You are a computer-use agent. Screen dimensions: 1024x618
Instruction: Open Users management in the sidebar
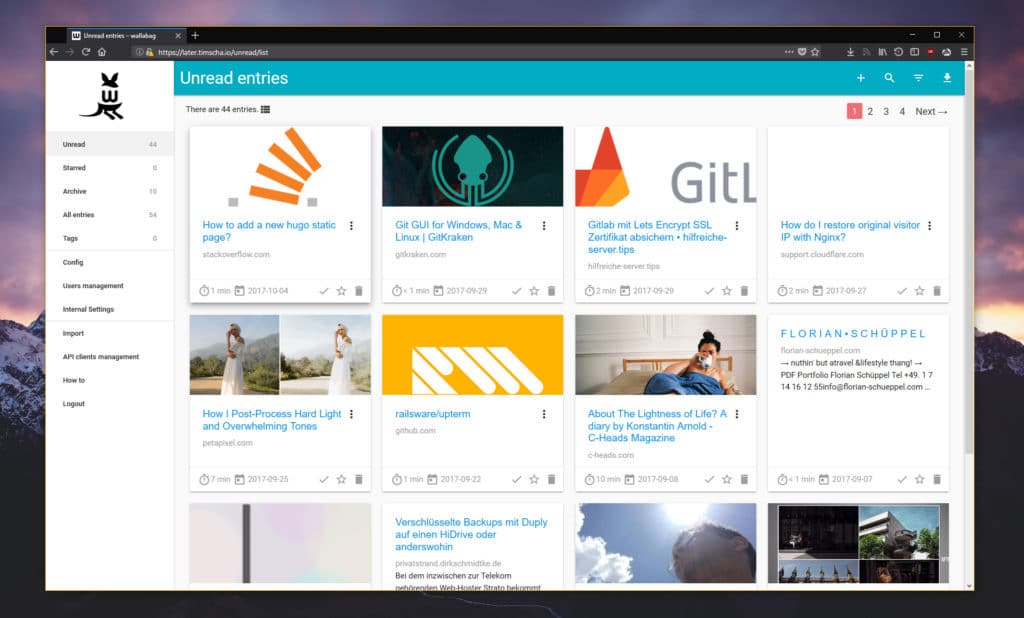110,285
